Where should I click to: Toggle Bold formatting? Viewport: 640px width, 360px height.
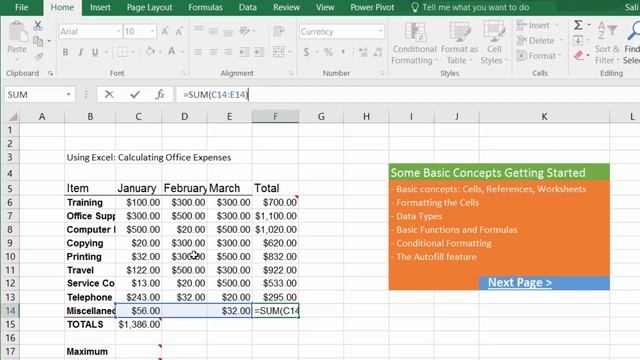pos(65,52)
